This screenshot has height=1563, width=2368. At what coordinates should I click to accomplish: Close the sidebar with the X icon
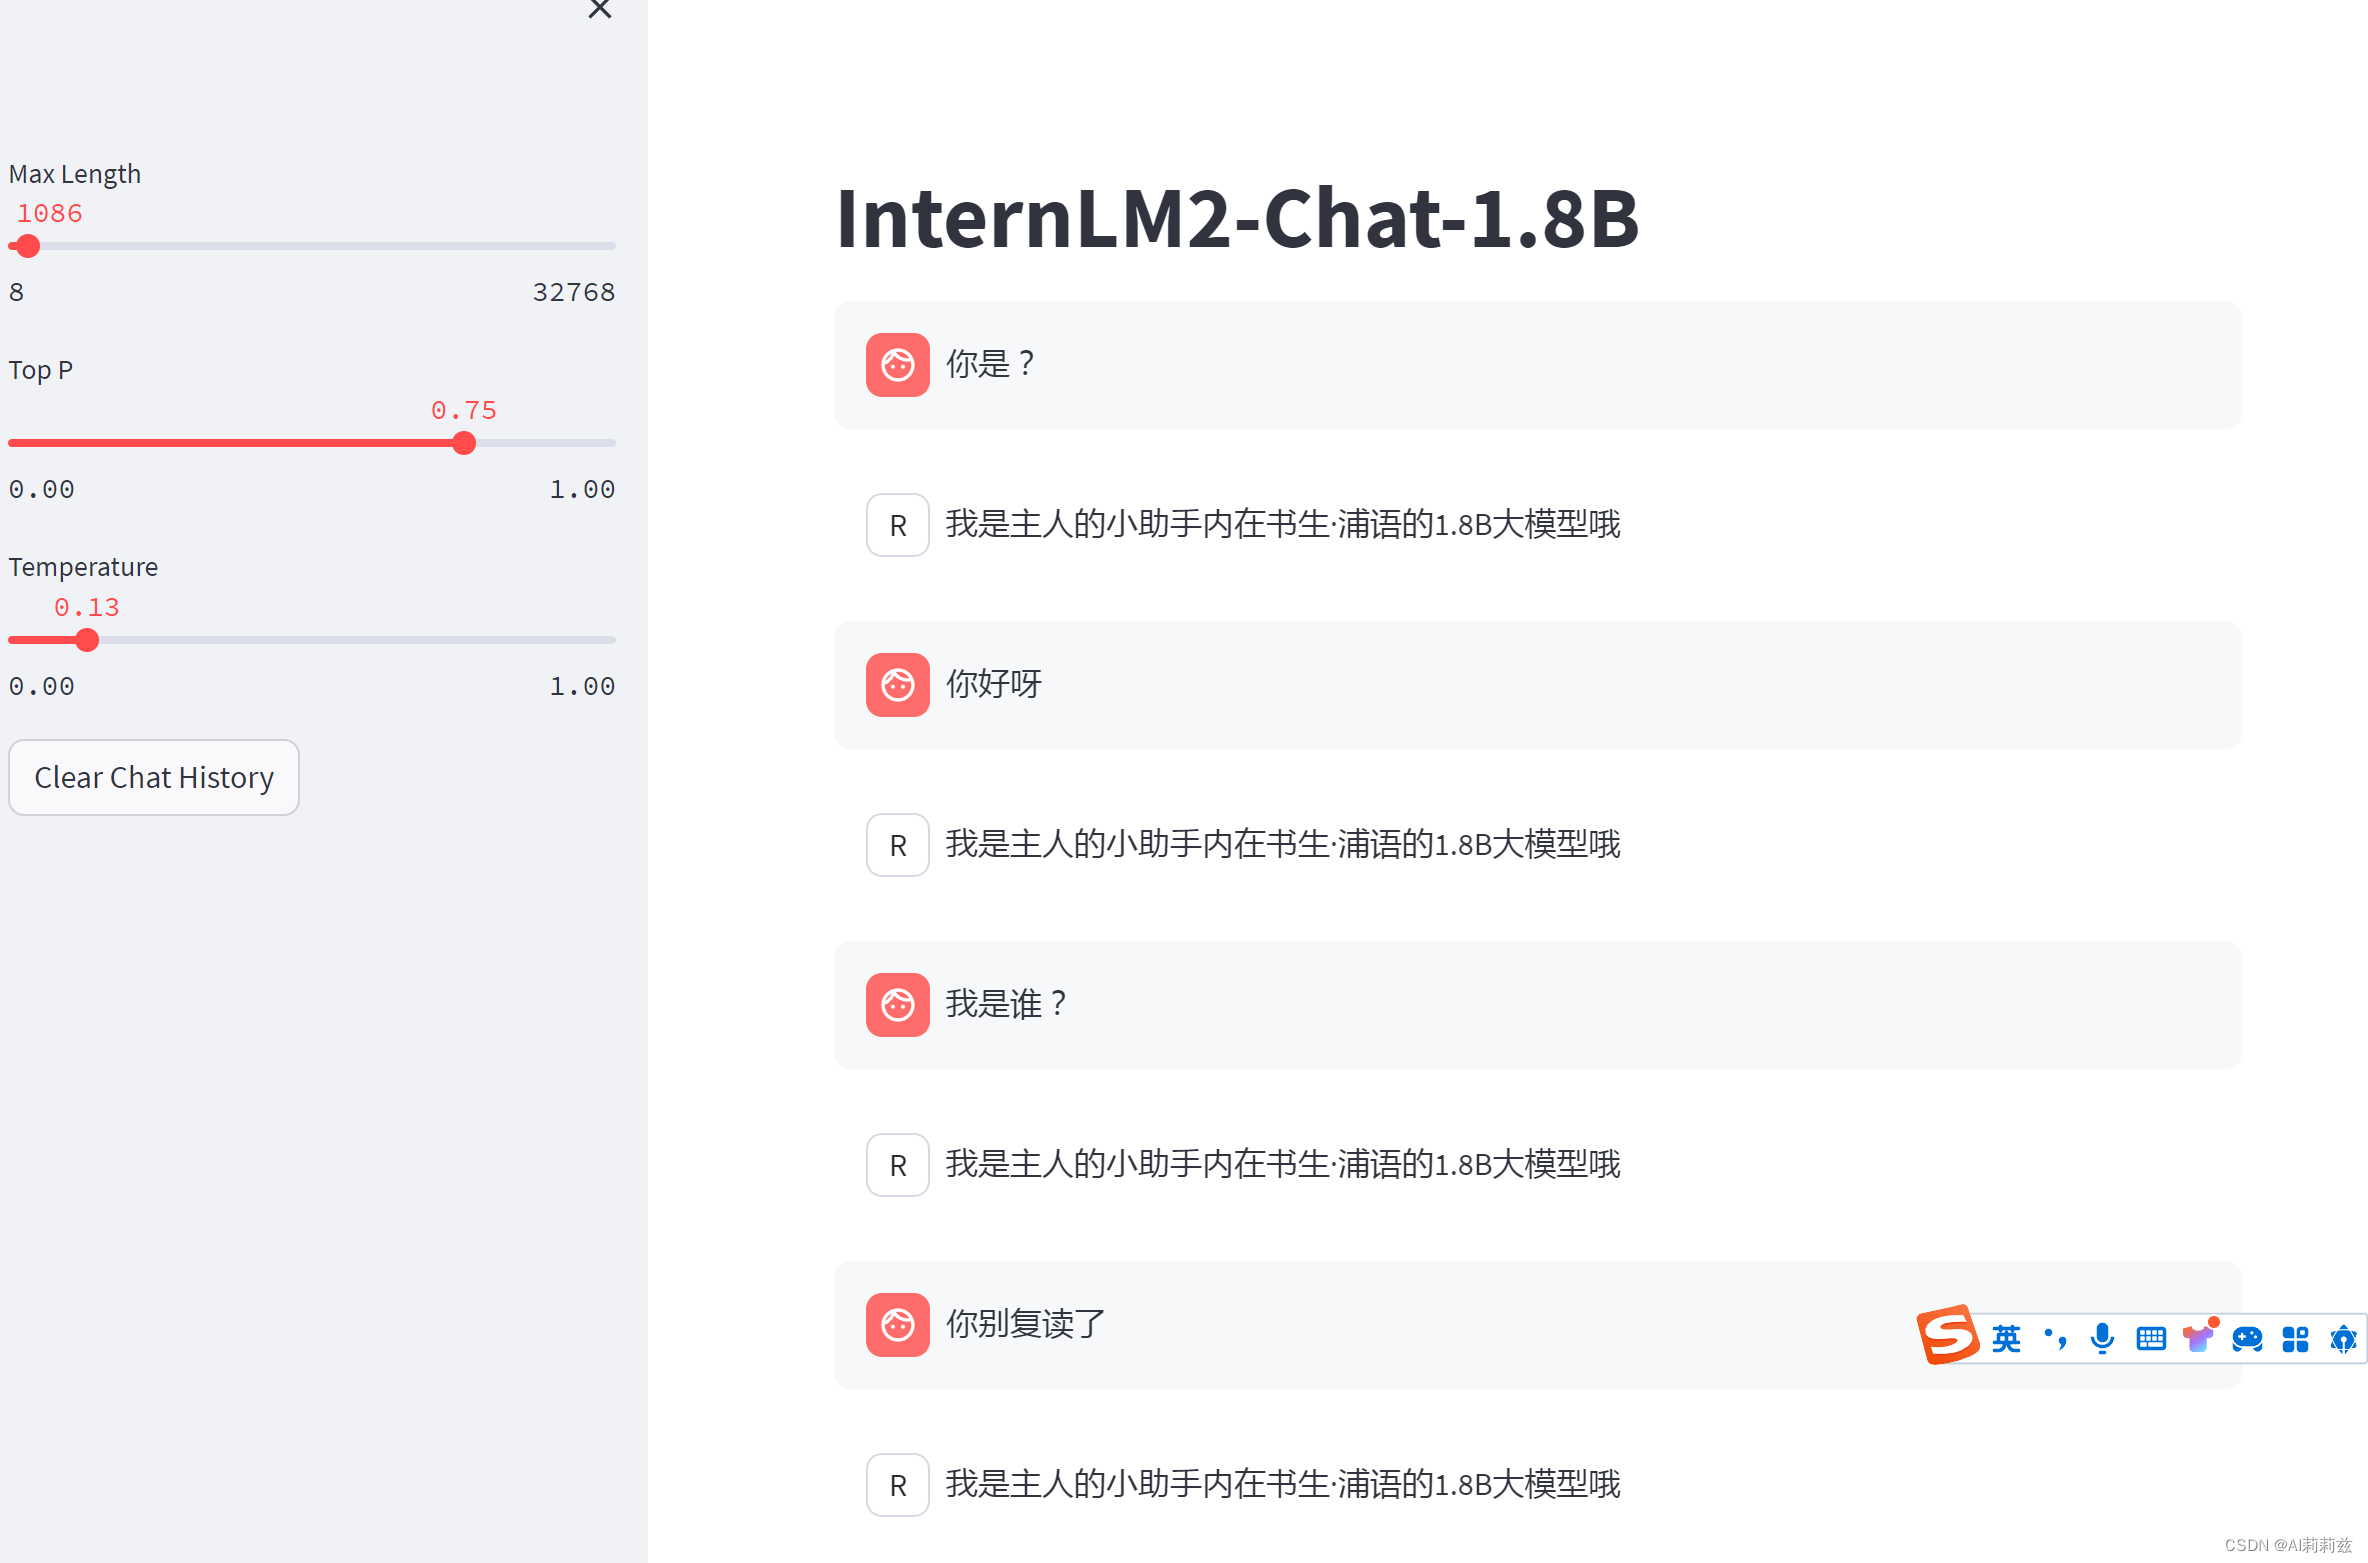coord(599,9)
